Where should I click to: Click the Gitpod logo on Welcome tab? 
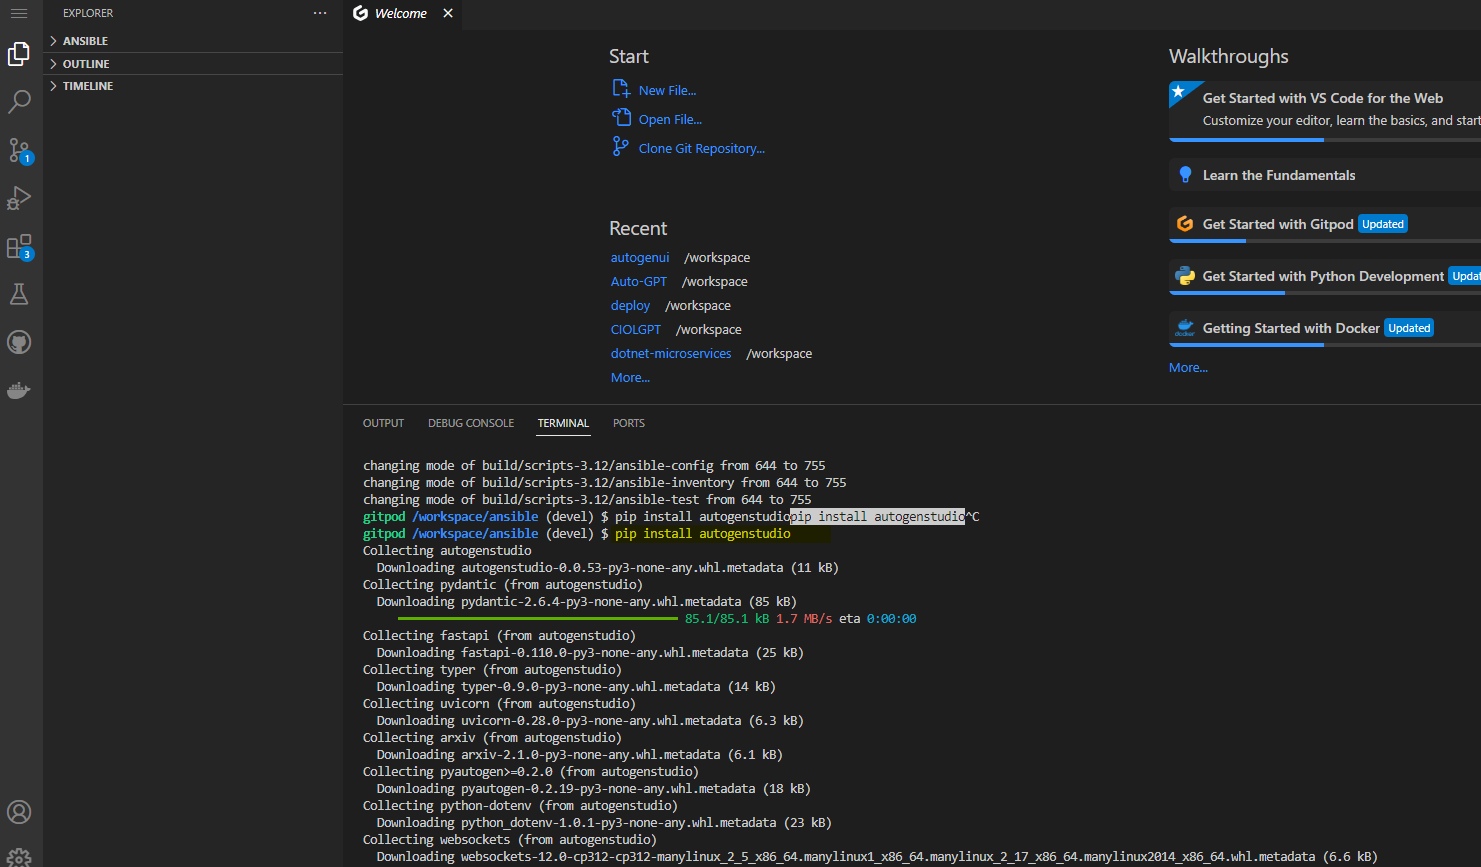361,13
